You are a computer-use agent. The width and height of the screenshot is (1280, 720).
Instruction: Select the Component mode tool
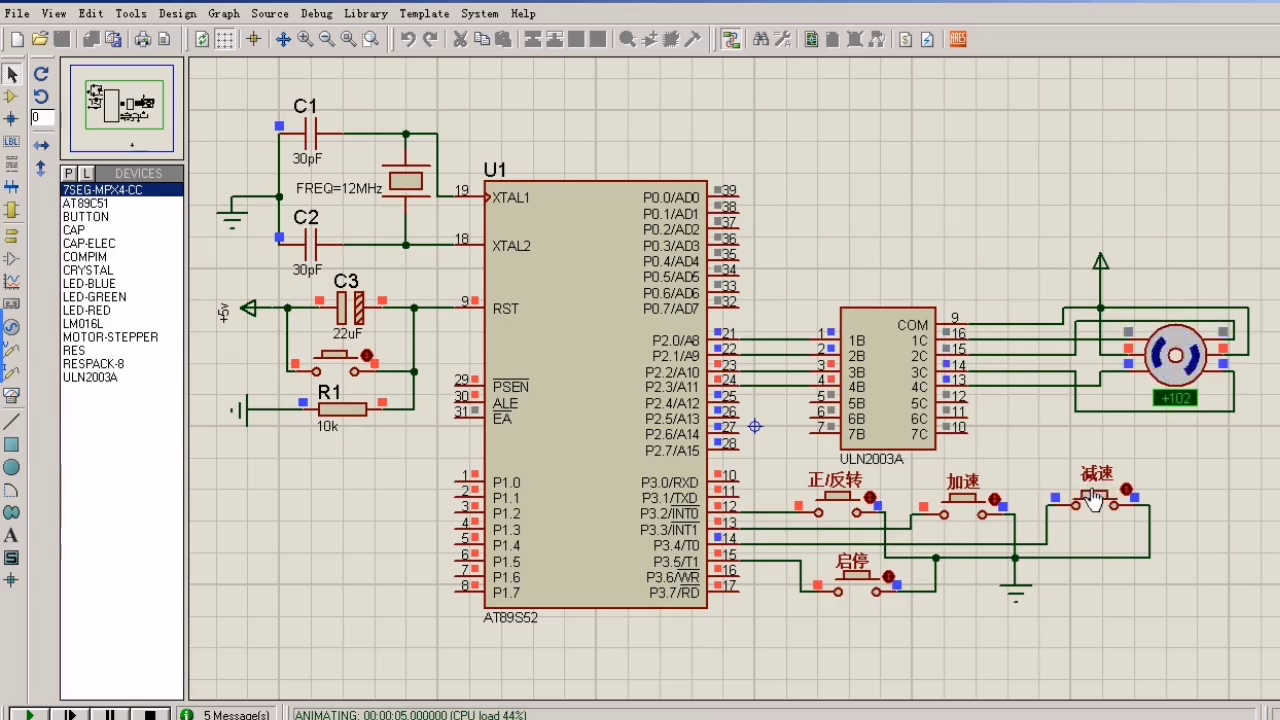[x=12, y=97]
